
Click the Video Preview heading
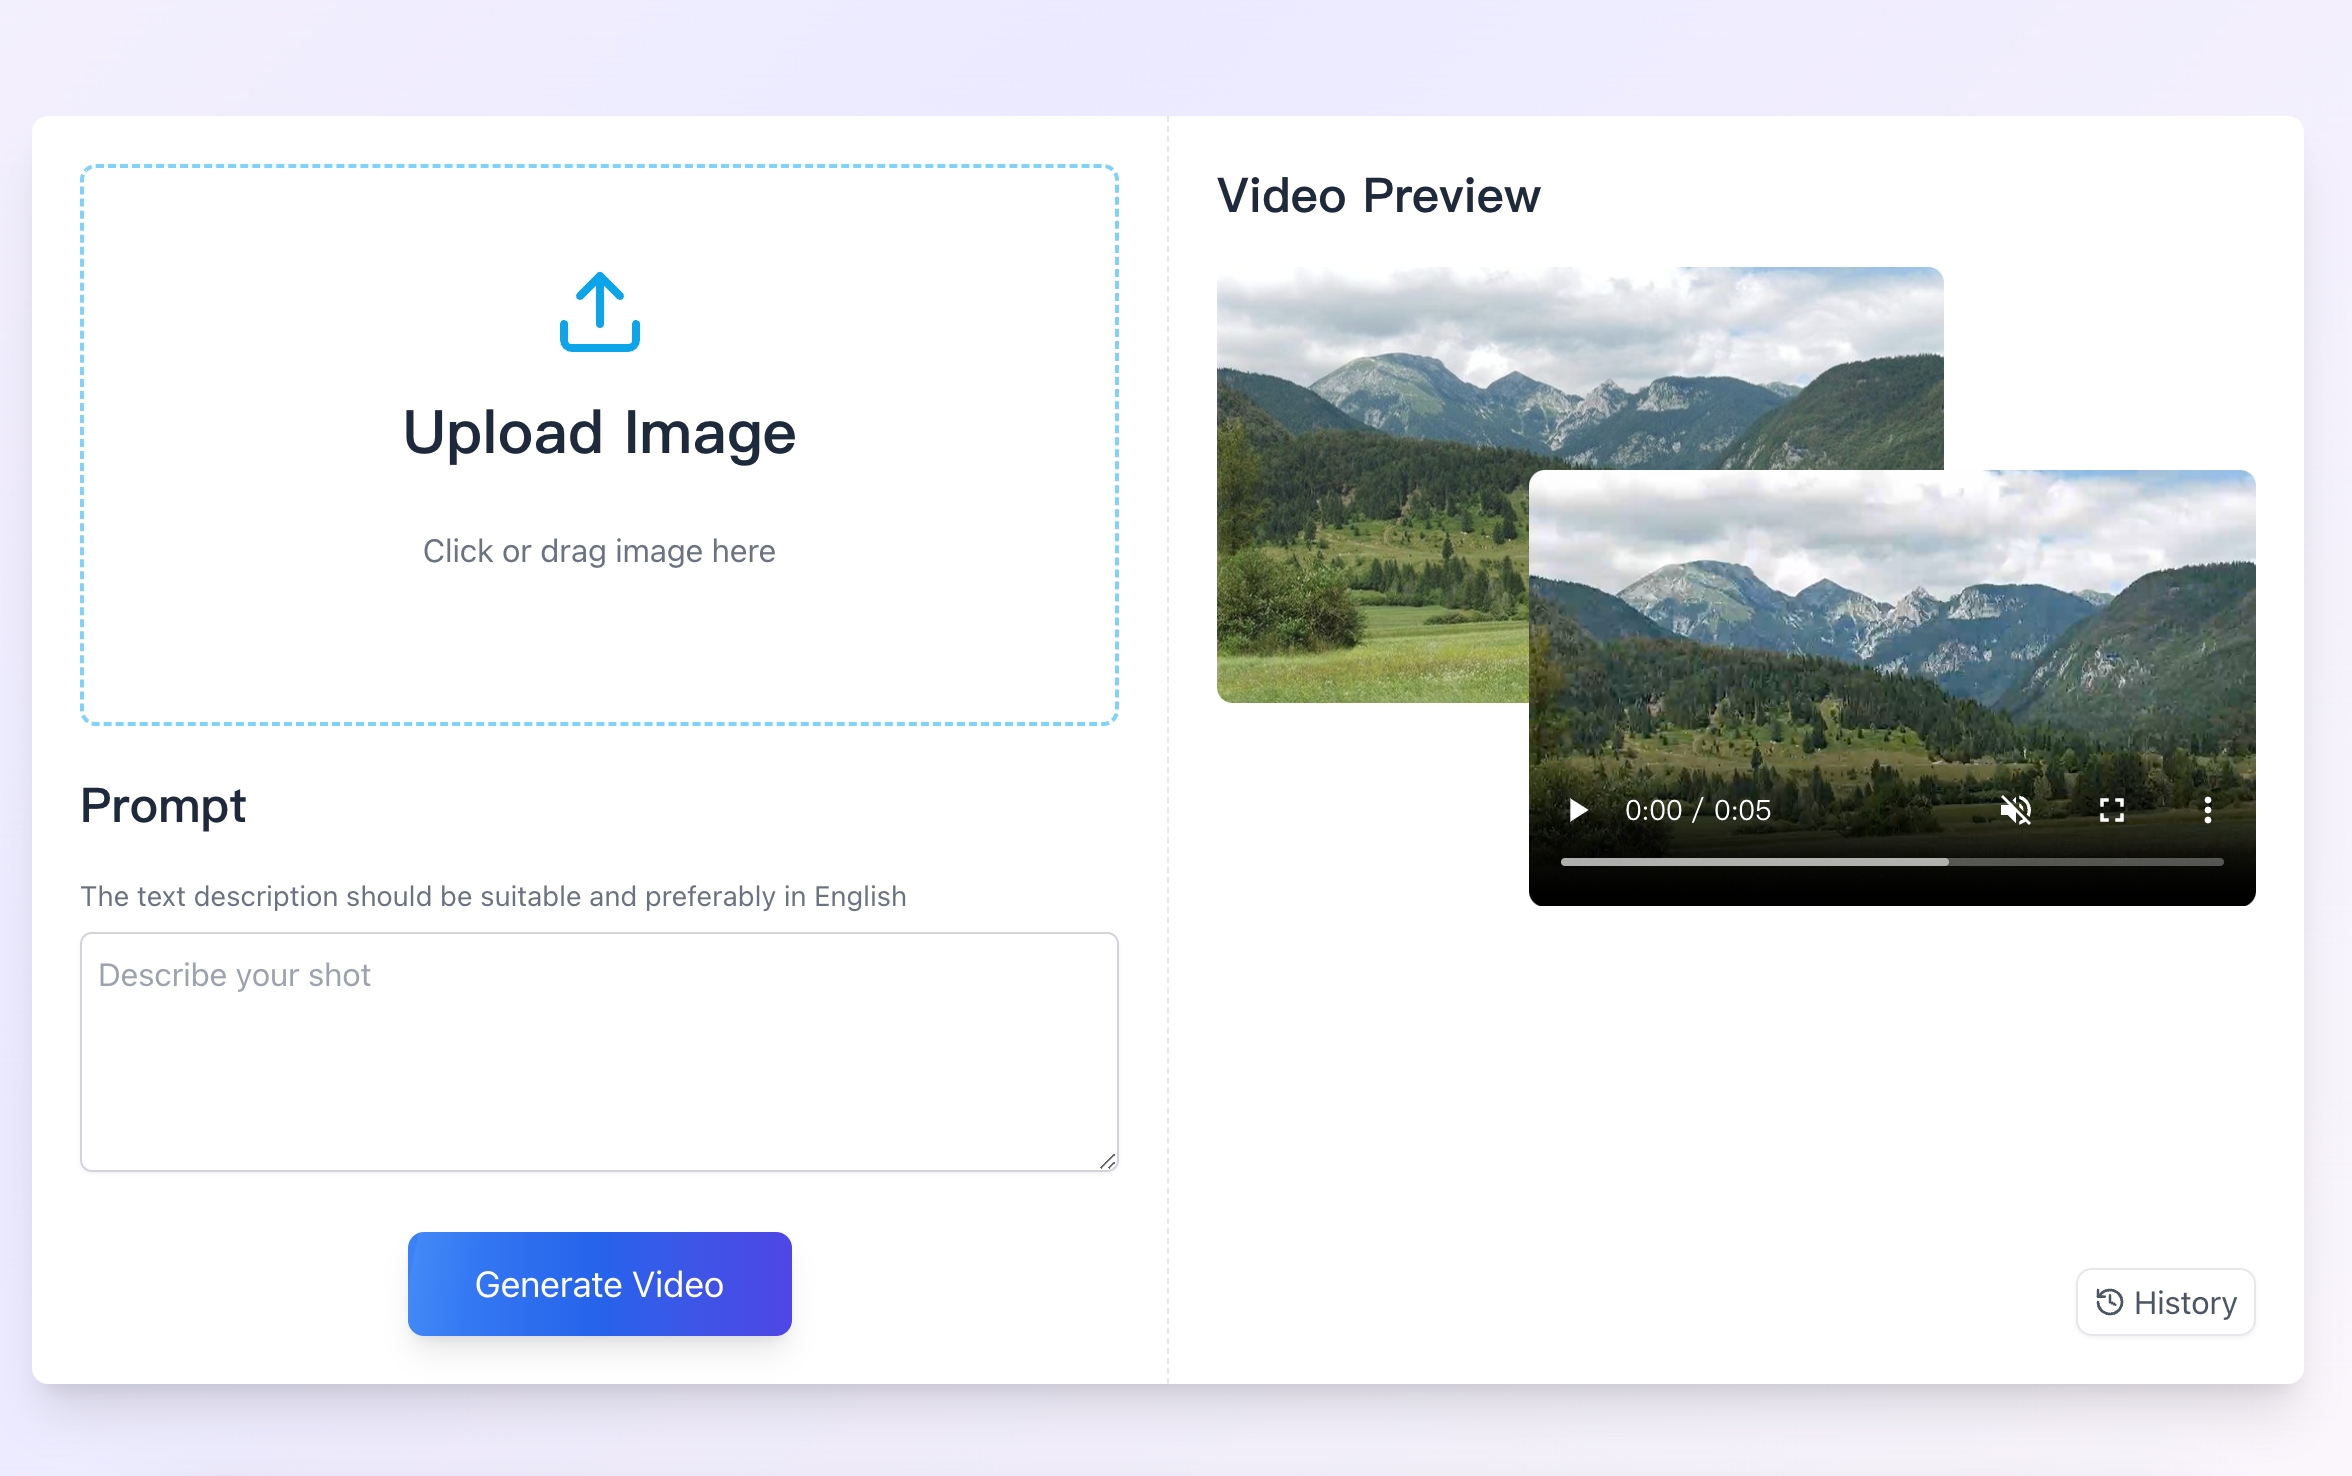click(1378, 196)
